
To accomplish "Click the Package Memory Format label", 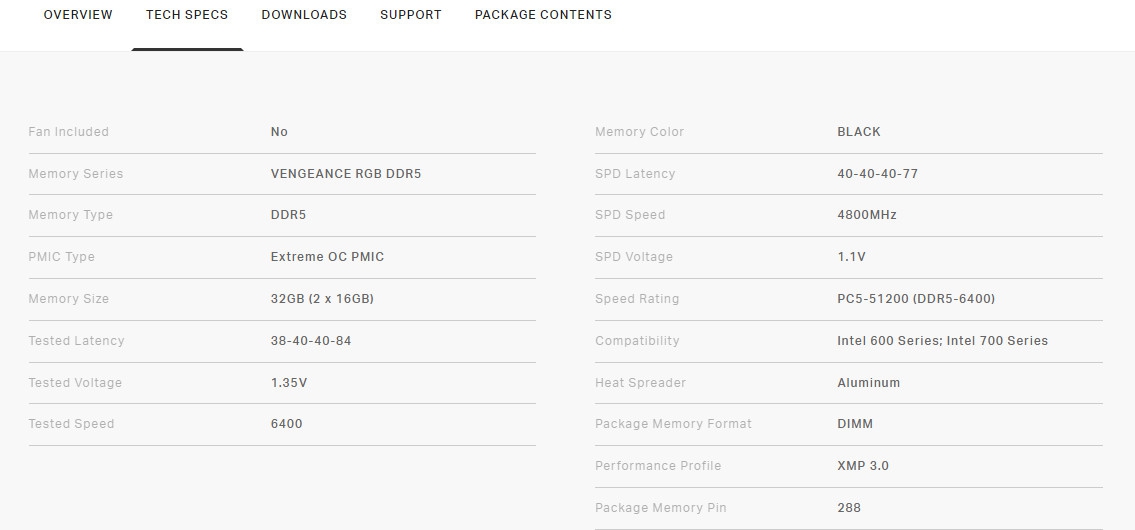I will [x=673, y=424].
